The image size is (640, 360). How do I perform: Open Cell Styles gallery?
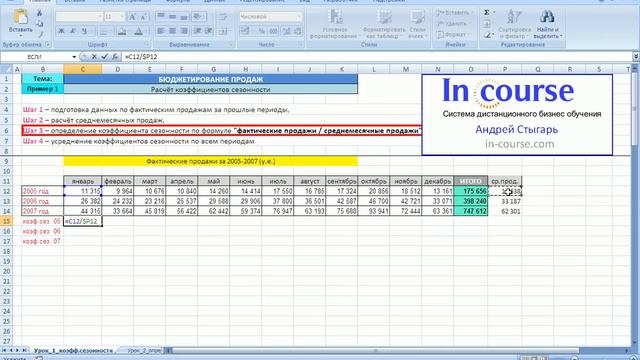(x=417, y=24)
